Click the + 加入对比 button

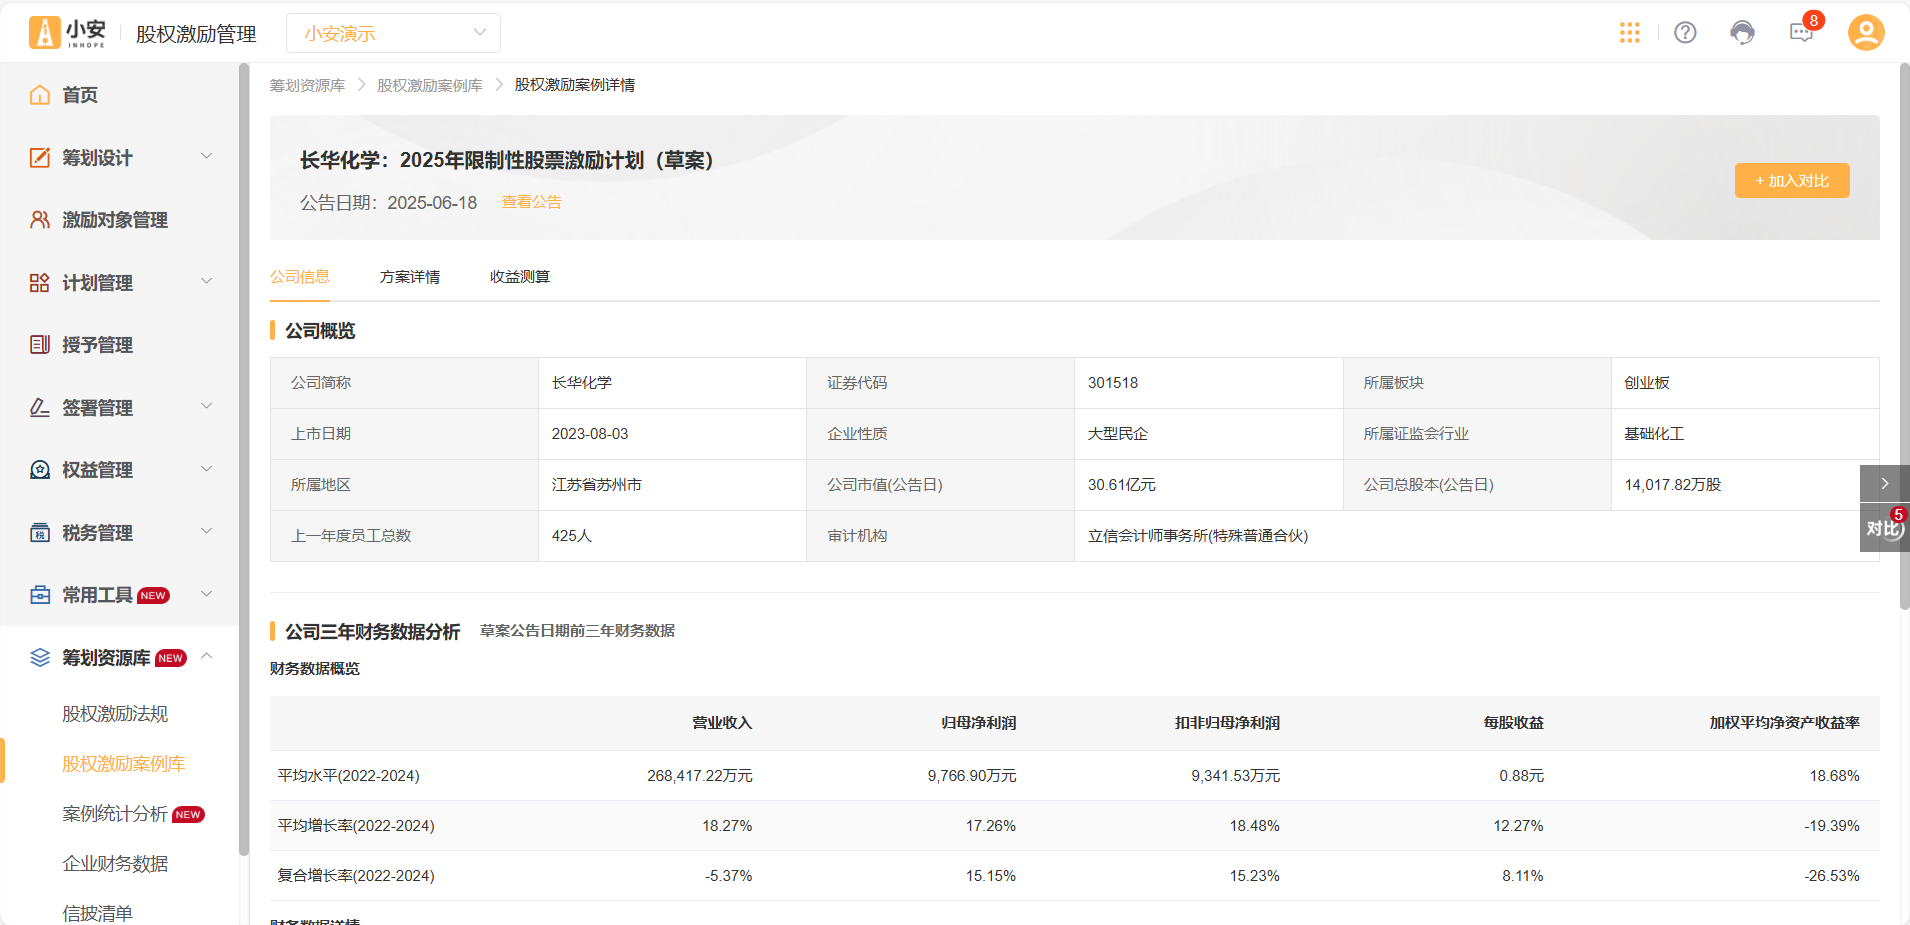coord(1792,181)
